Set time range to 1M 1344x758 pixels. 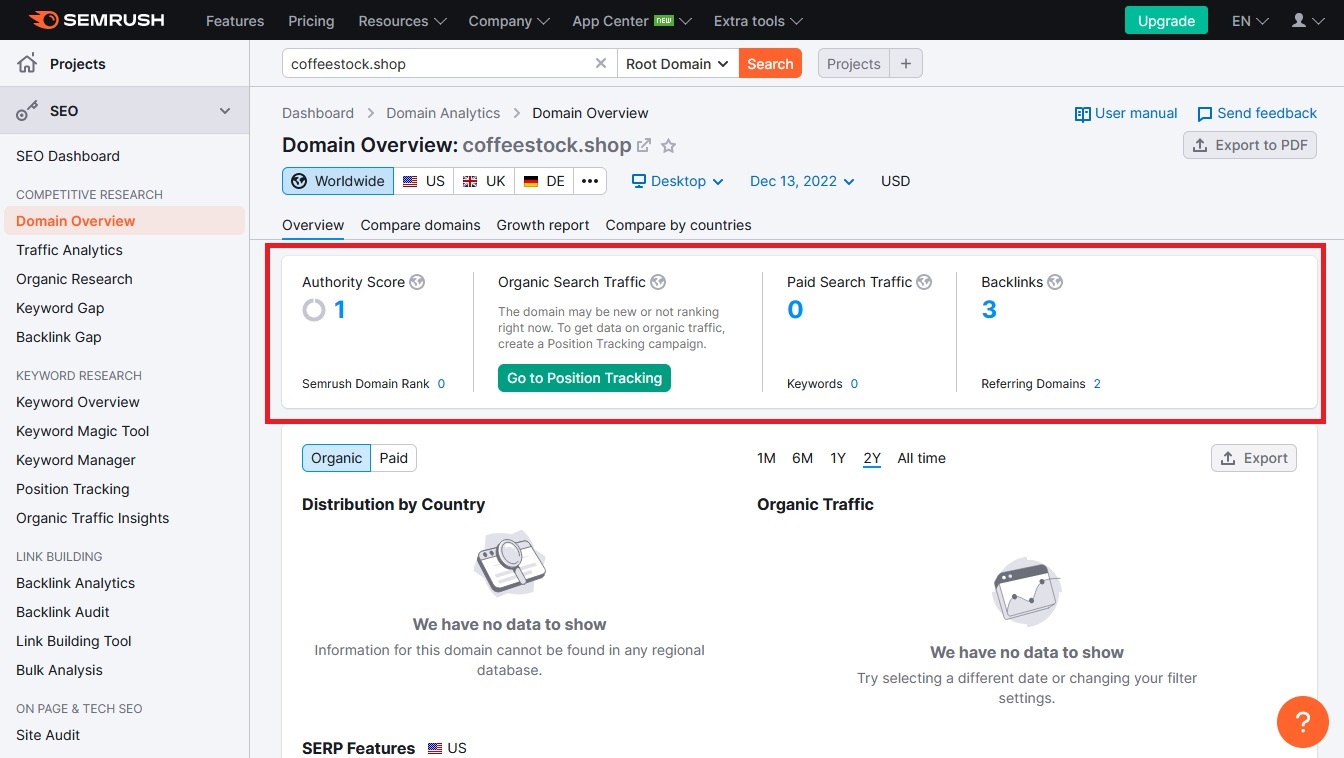[x=766, y=458]
